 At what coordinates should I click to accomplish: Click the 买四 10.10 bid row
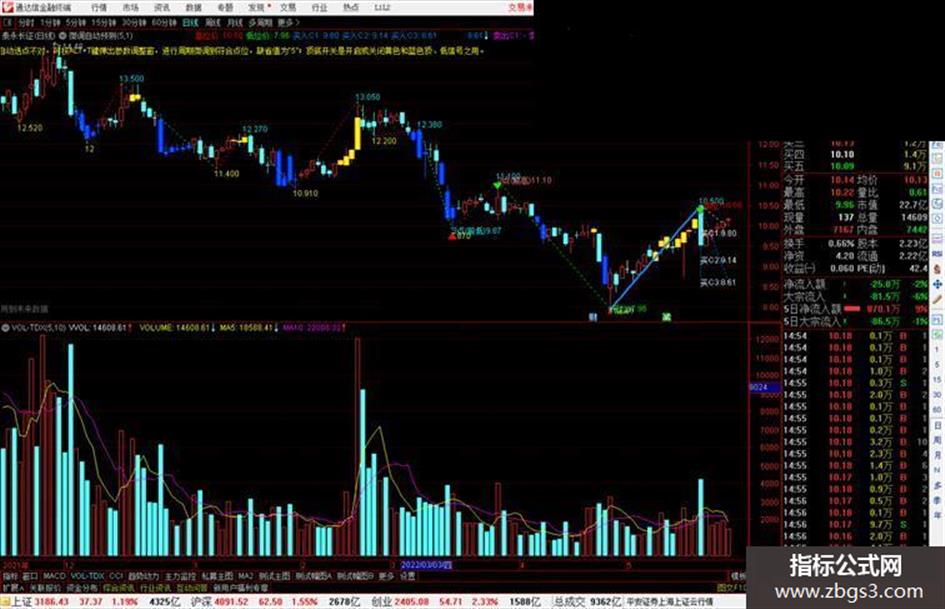(856, 154)
